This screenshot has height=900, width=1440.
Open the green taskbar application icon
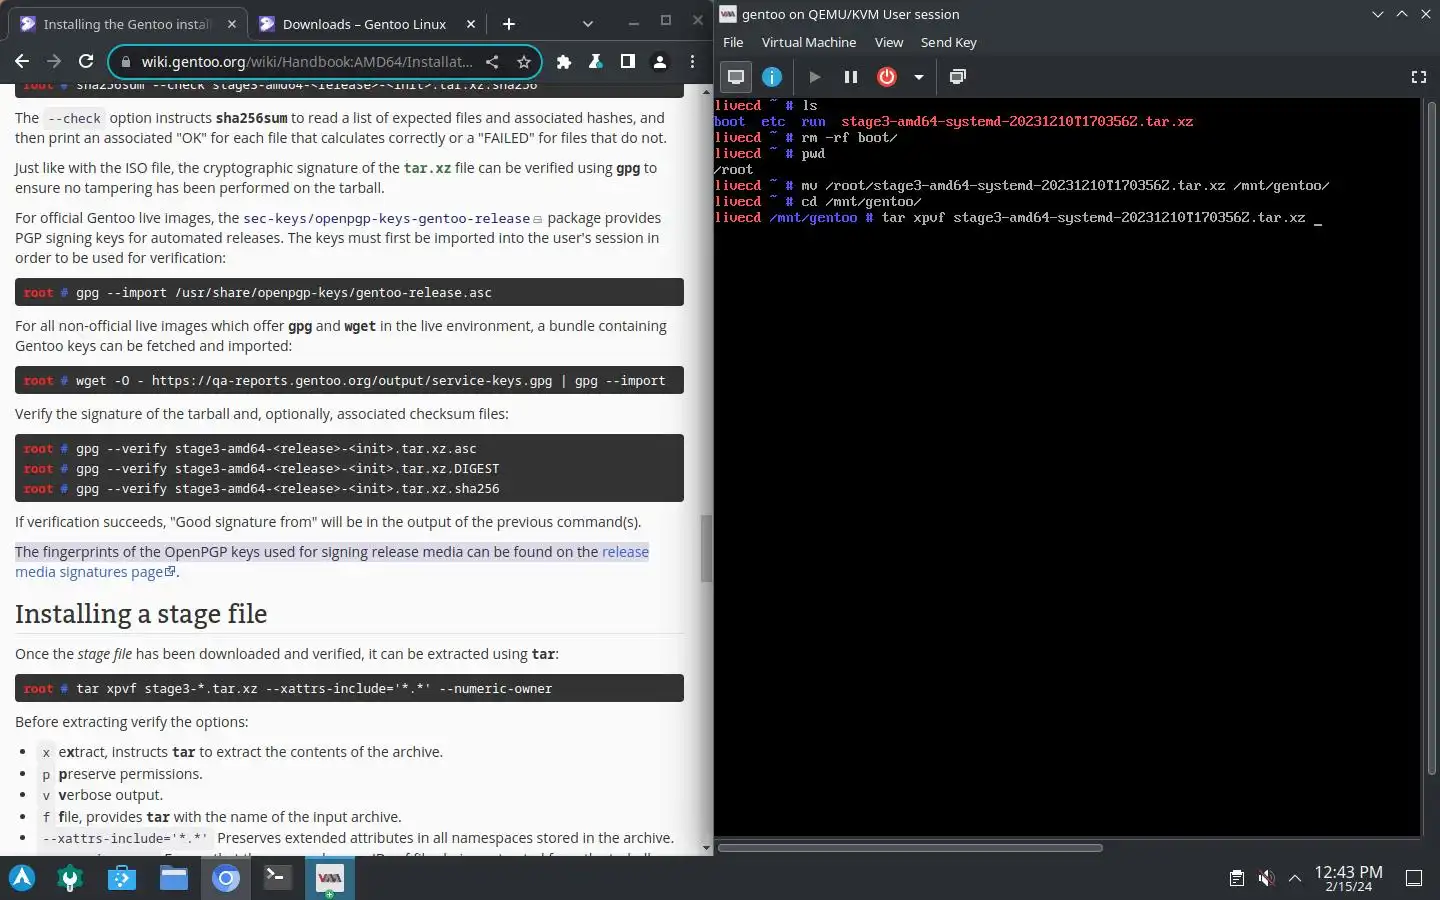tap(70, 878)
